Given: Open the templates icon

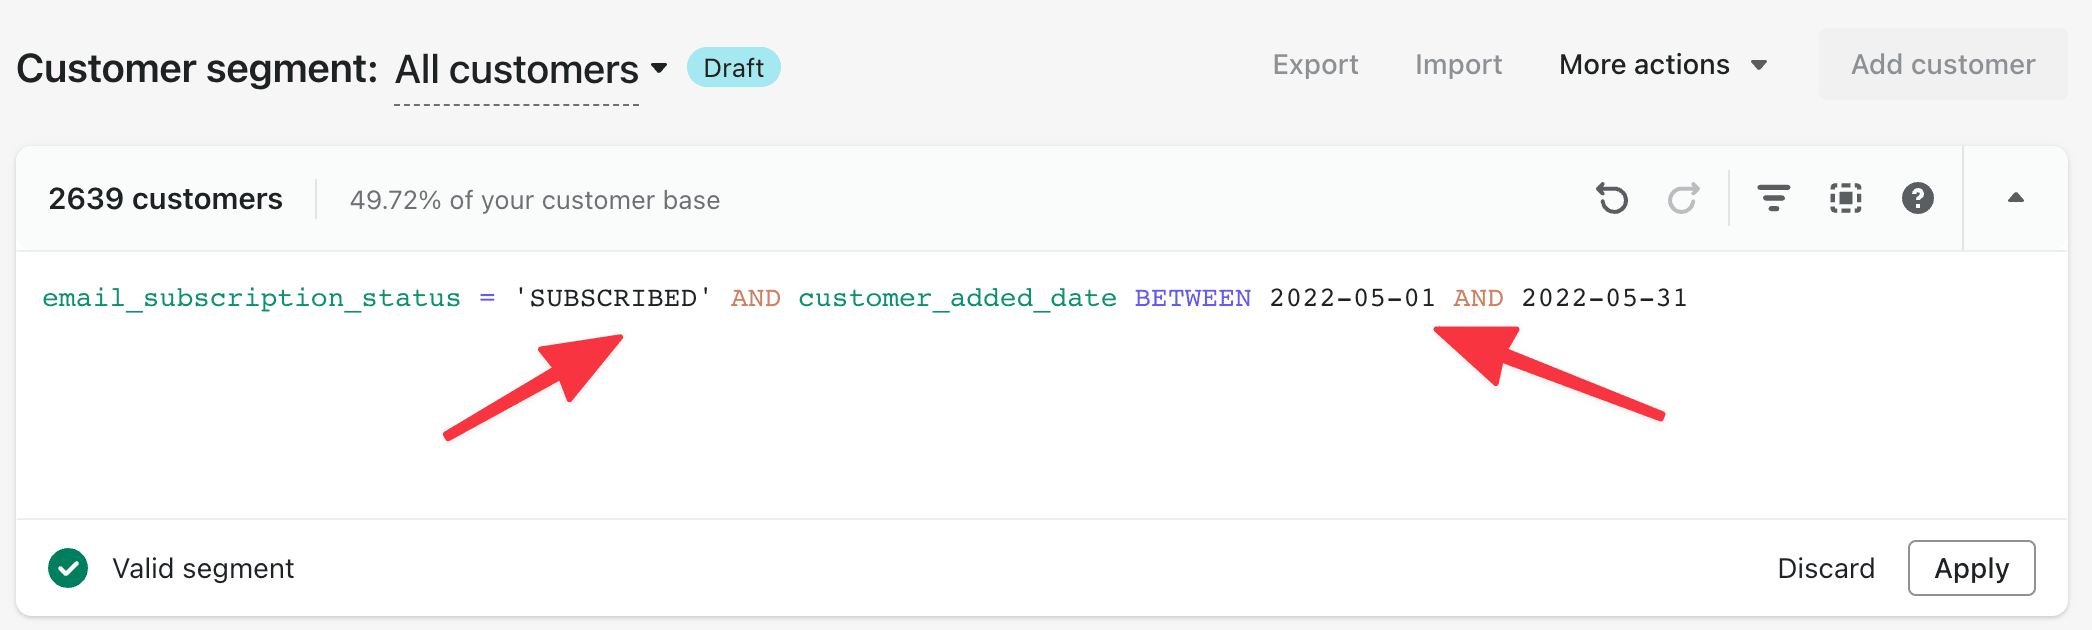Looking at the screenshot, I should [x=1846, y=198].
